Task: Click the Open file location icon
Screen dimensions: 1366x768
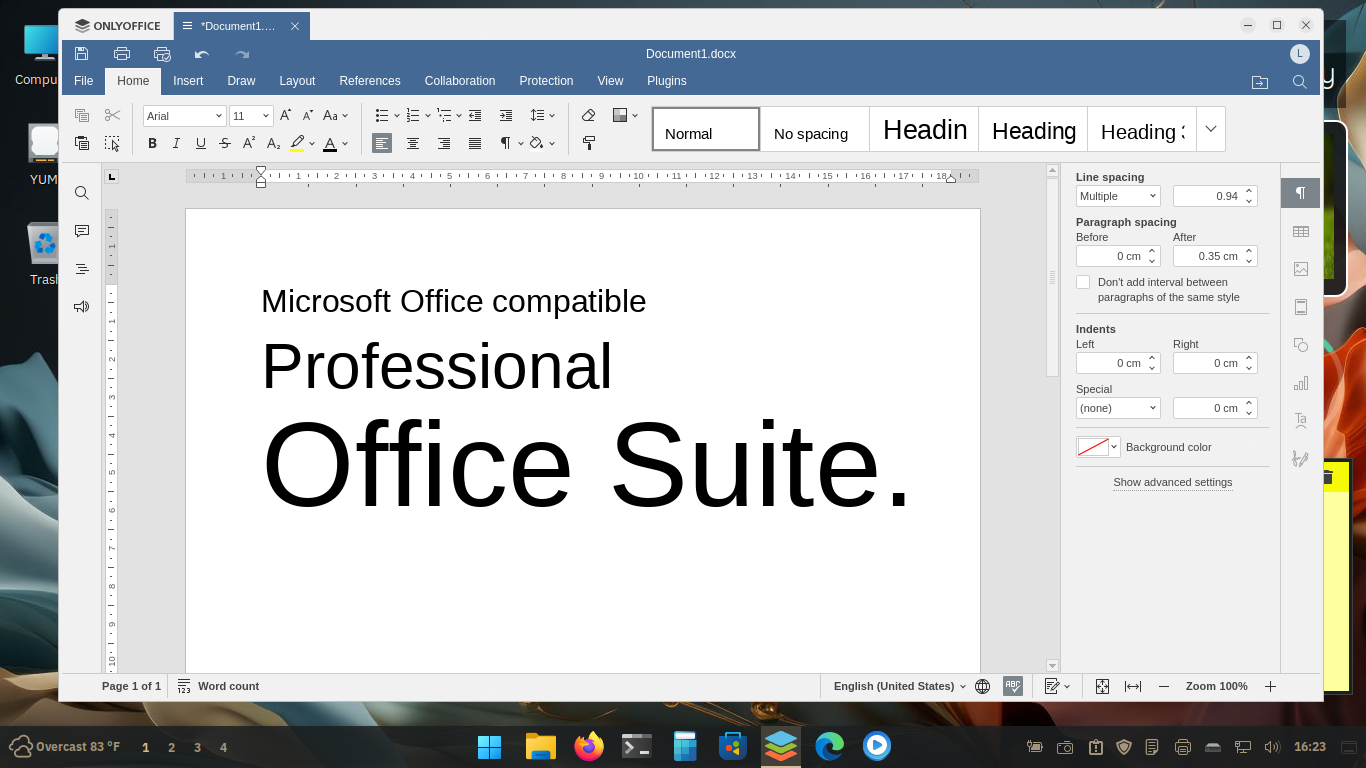Action: [x=1260, y=82]
